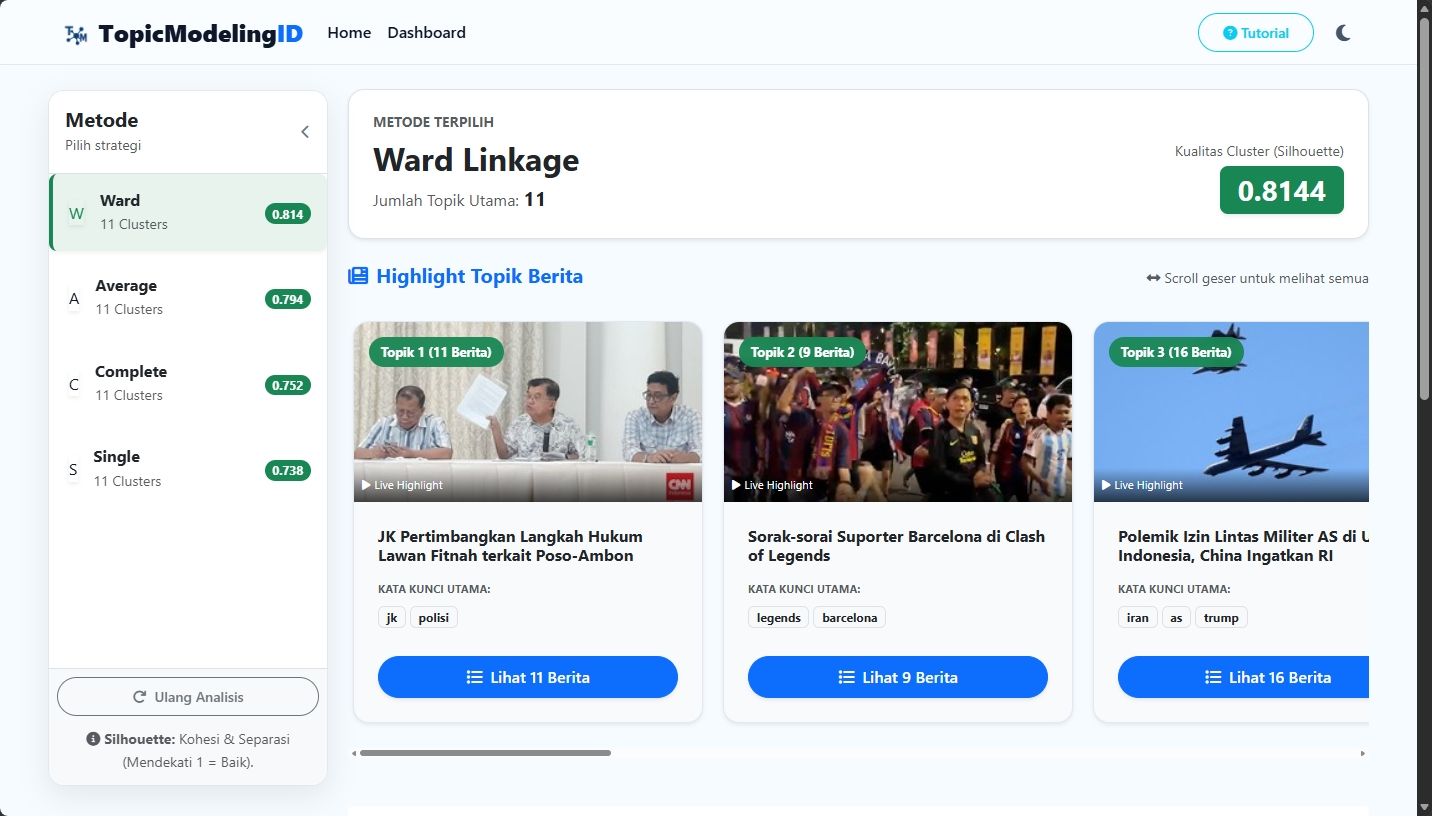Click the 0.814 score badge
Image resolution: width=1432 pixels, height=816 pixels.
coord(288,214)
